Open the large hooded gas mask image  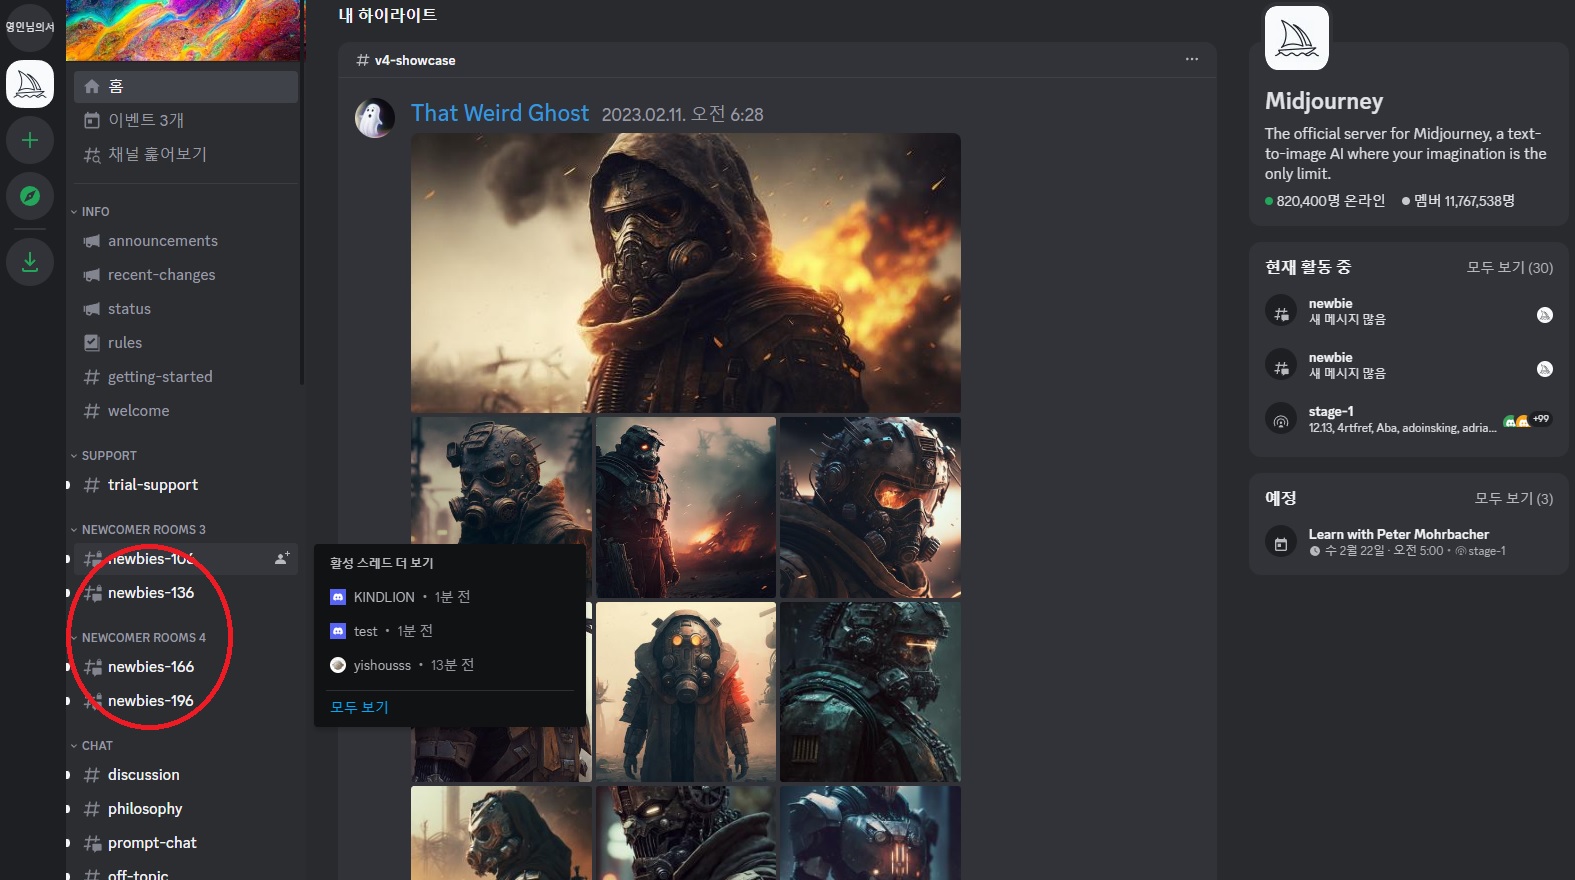pyautogui.click(x=686, y=273)
